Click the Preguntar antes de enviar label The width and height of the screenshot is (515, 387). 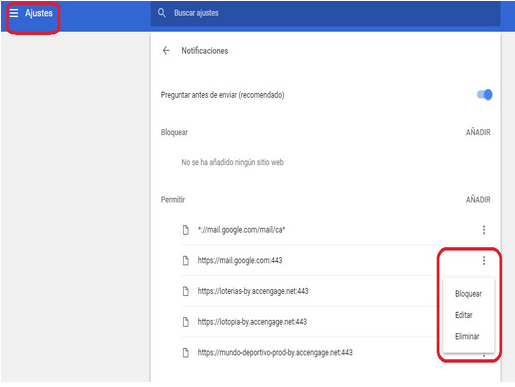pyautogui.click(x=222, y=95)
